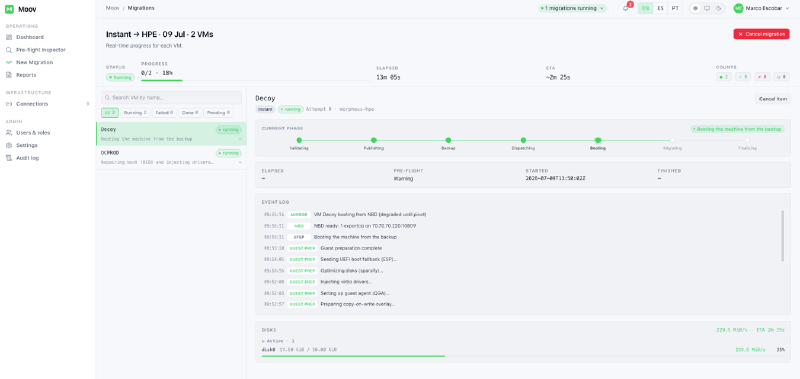Open Users & roles
The image size is (800, 379).
point(33,133)
